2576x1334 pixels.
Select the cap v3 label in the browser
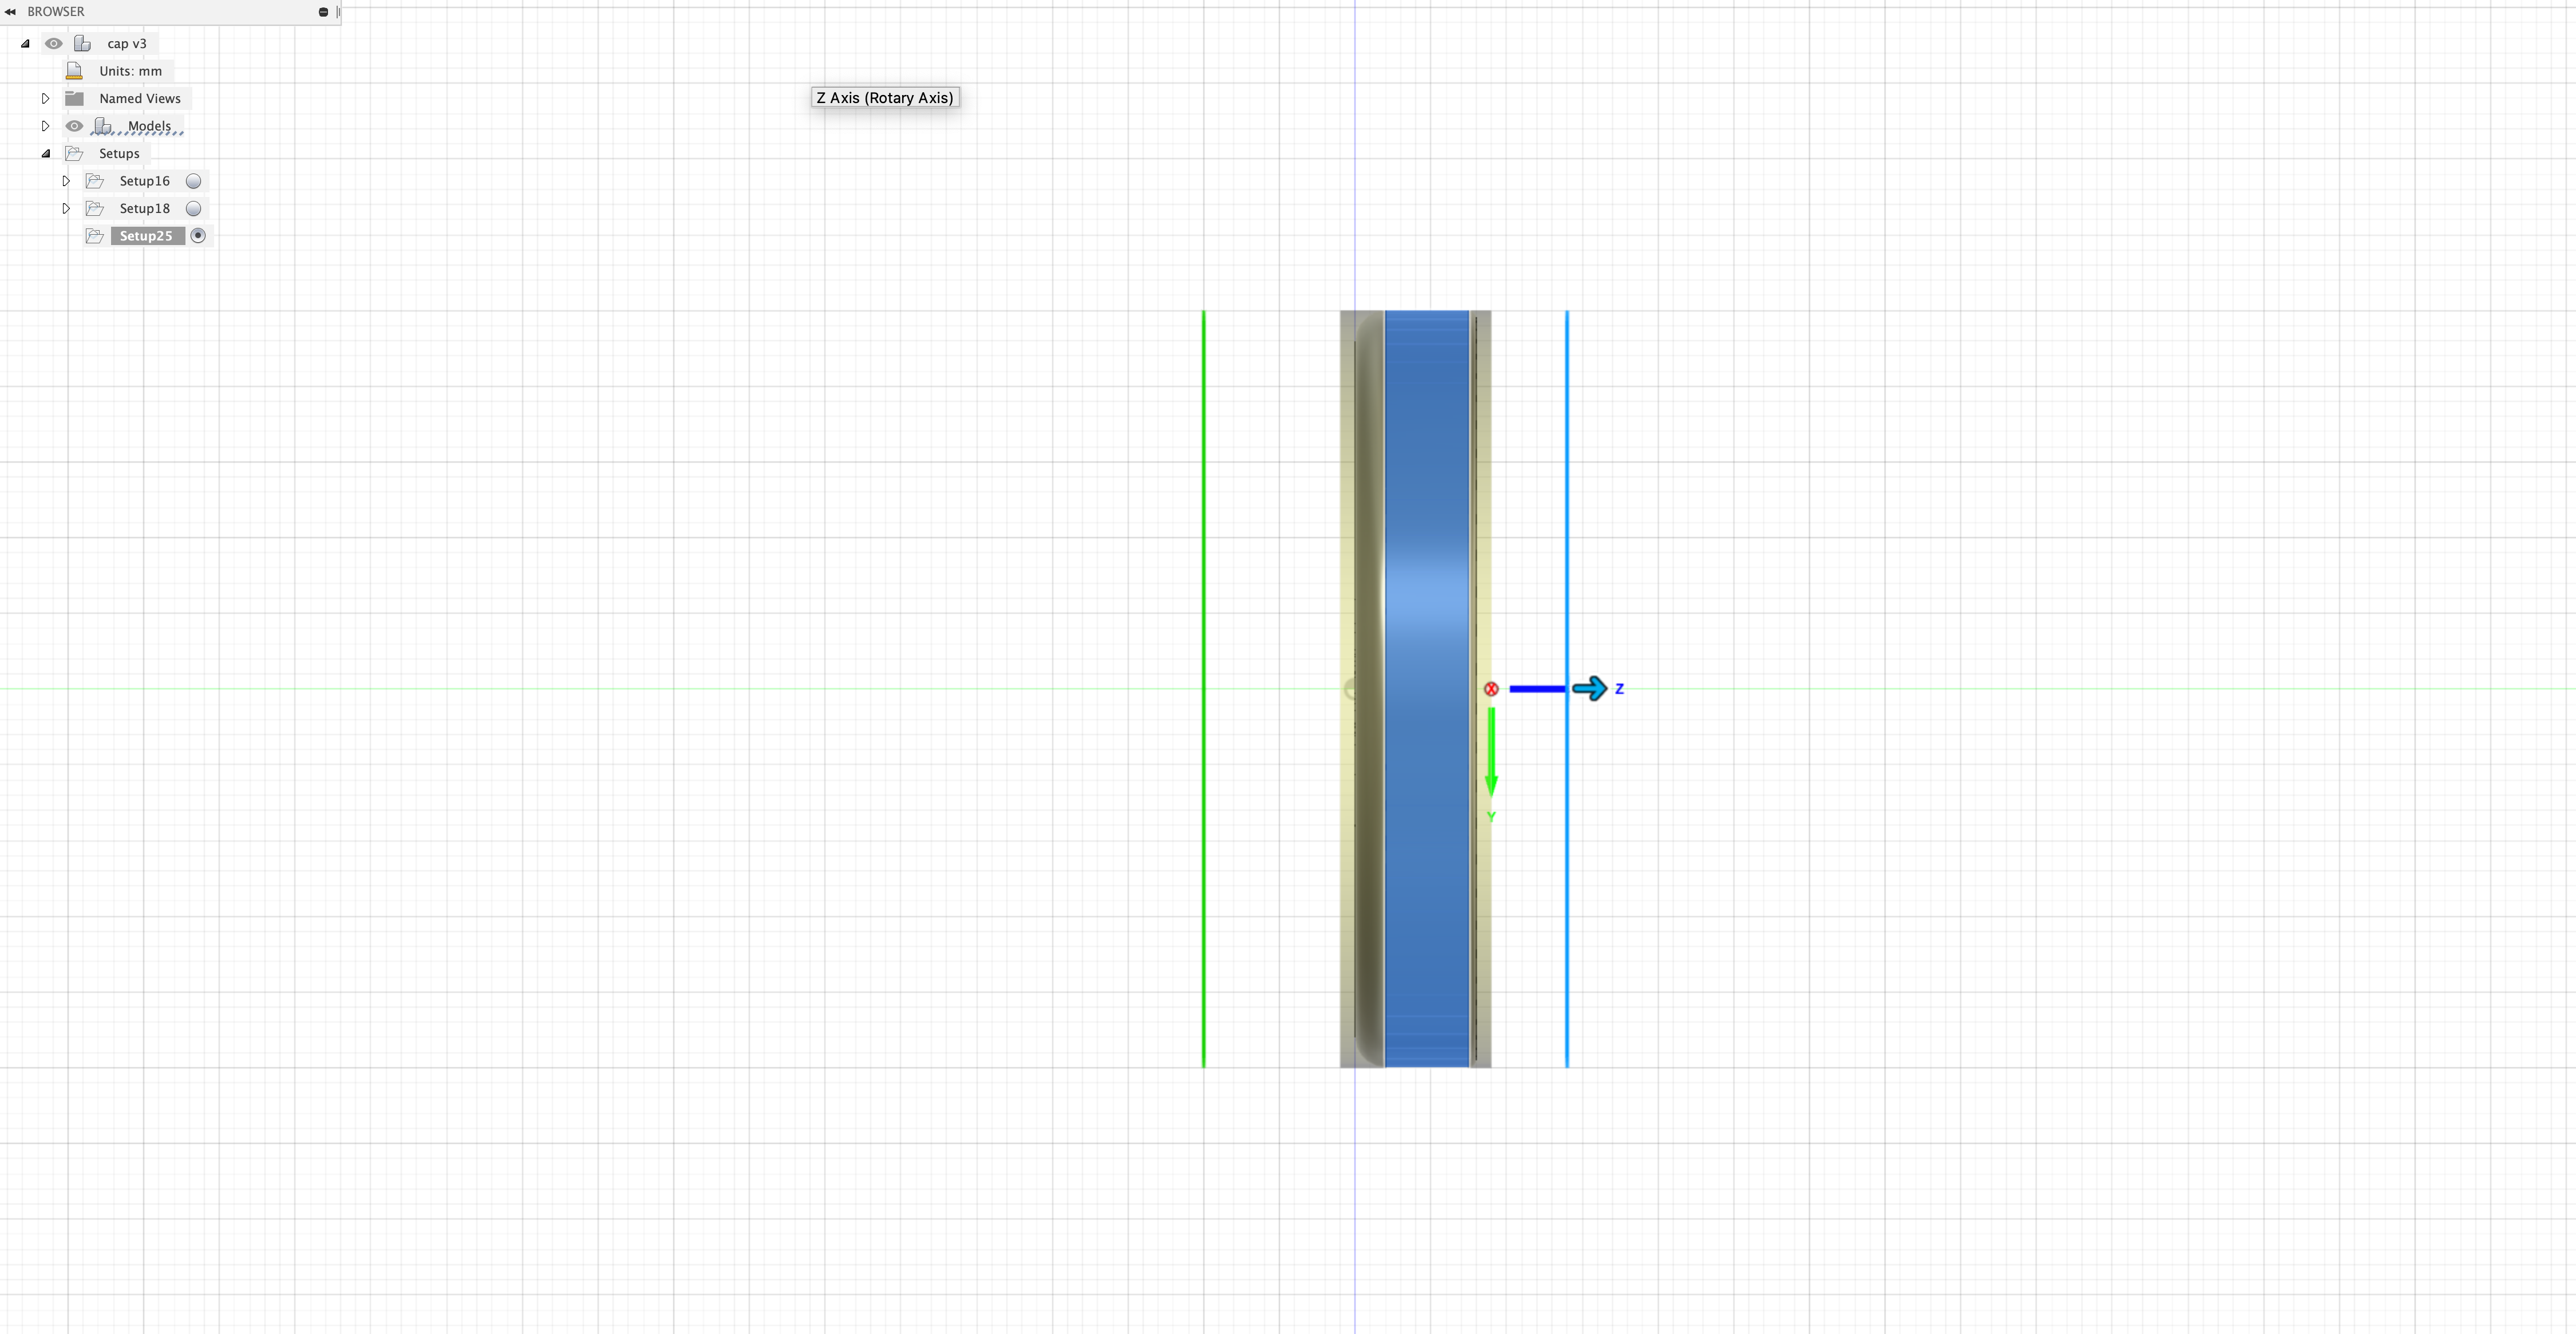(127, 43)
